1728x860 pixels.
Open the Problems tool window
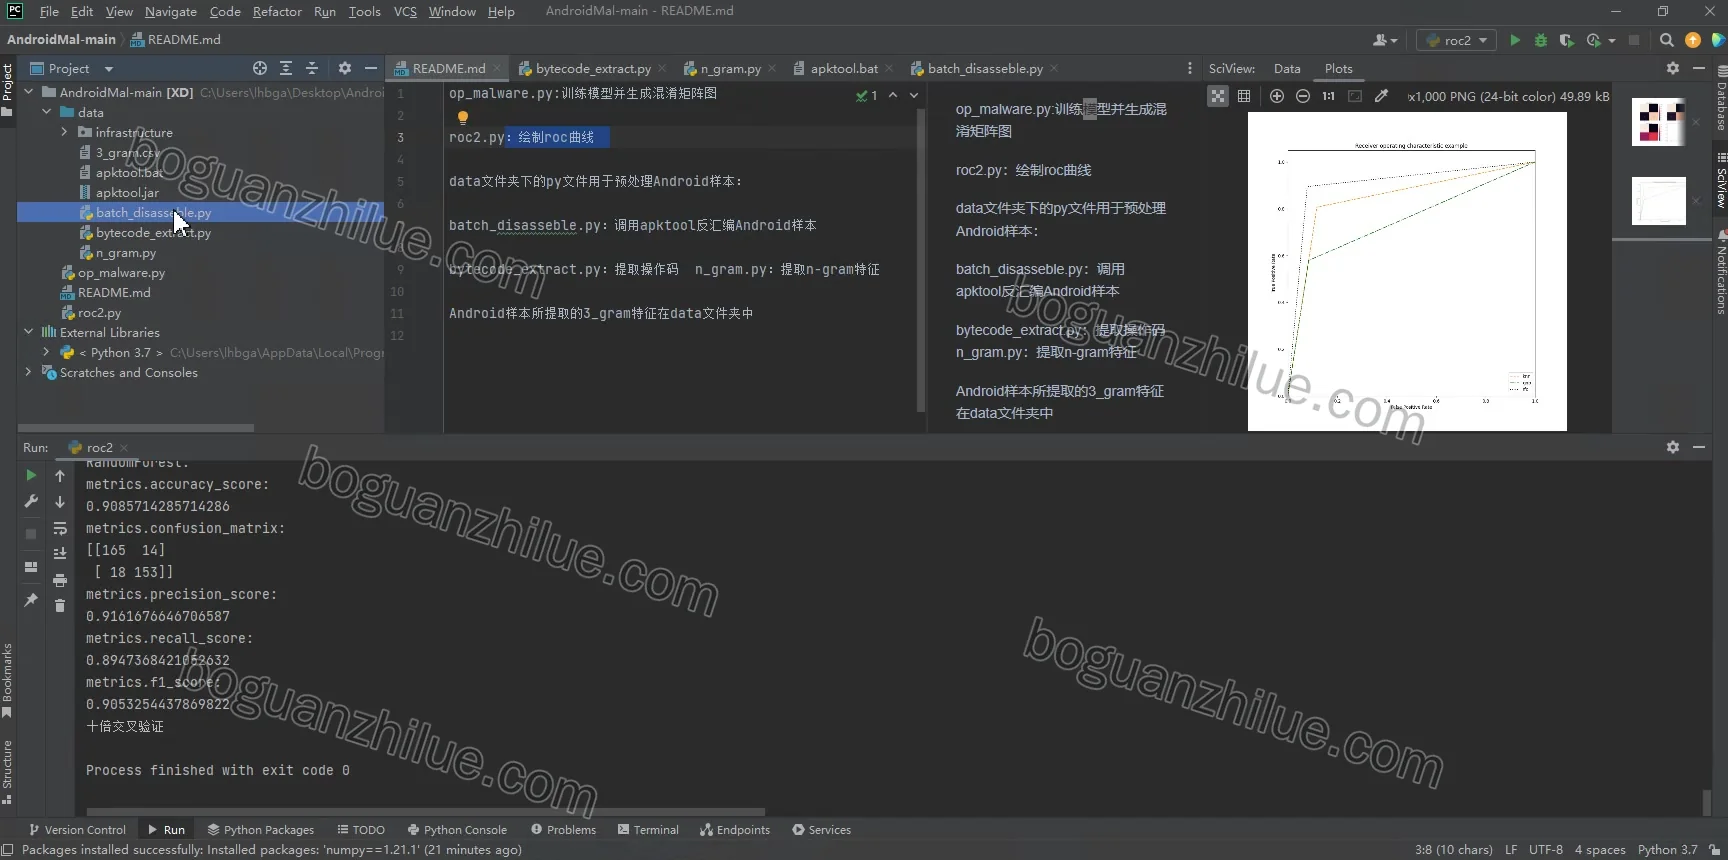tap(564, 829)
